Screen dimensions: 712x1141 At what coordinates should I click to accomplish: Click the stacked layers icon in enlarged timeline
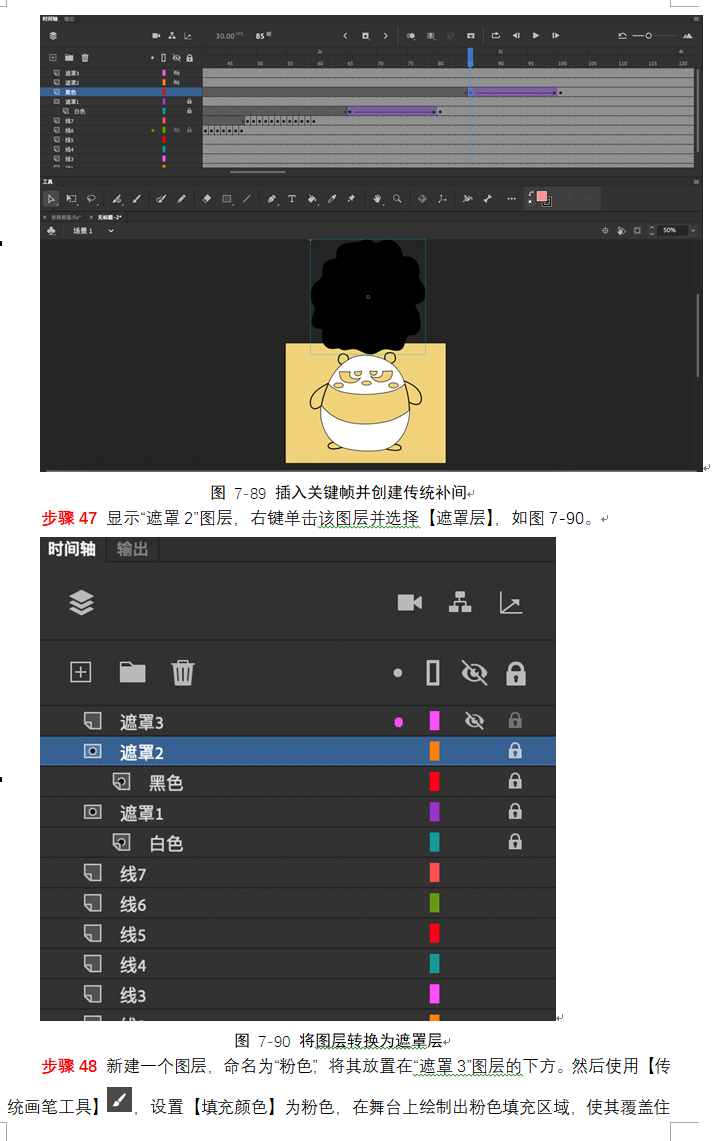pyautogui.click(x=82, y=603)
